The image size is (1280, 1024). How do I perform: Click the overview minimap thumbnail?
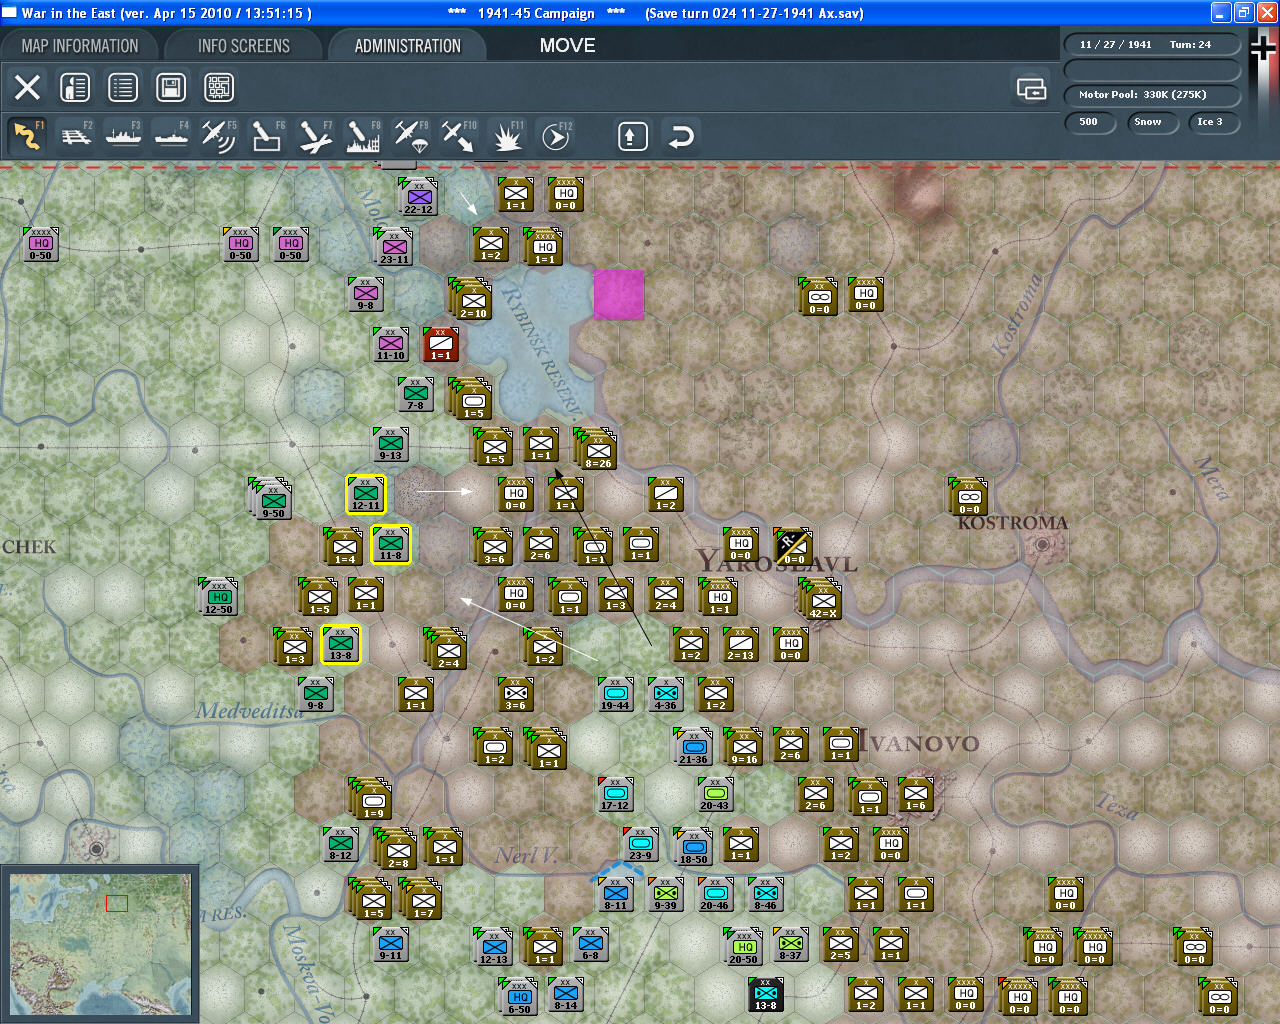pyautogui.click(x=101, y=946)
